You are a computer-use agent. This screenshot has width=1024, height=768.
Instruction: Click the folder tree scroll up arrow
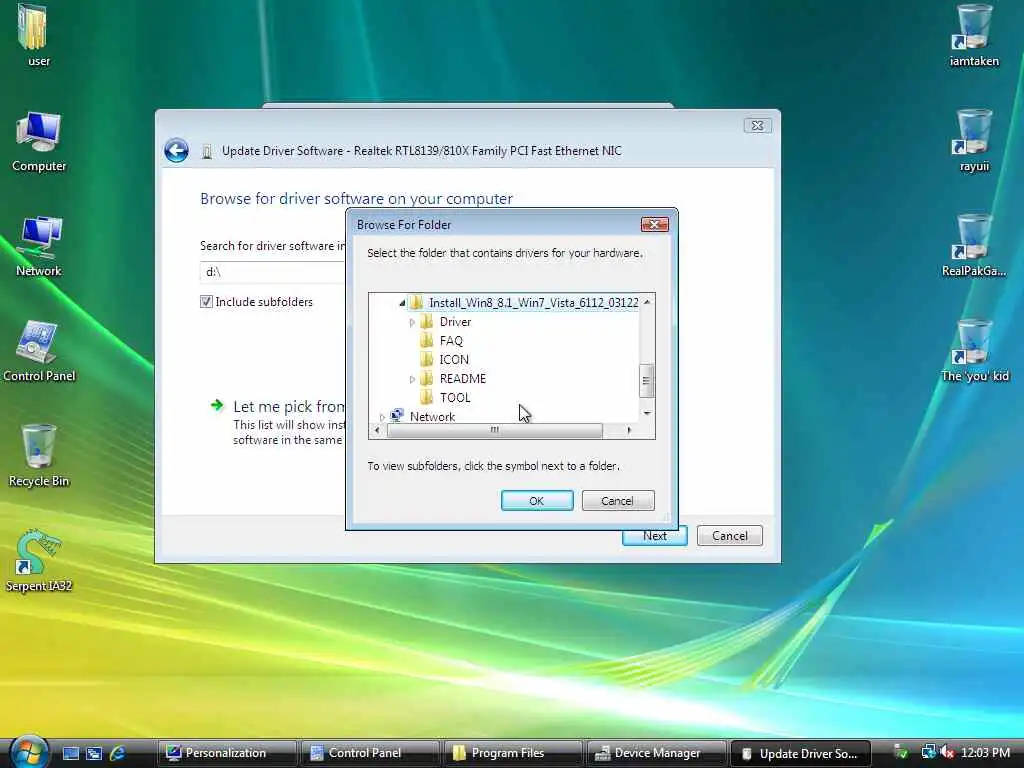coord(647,302)
